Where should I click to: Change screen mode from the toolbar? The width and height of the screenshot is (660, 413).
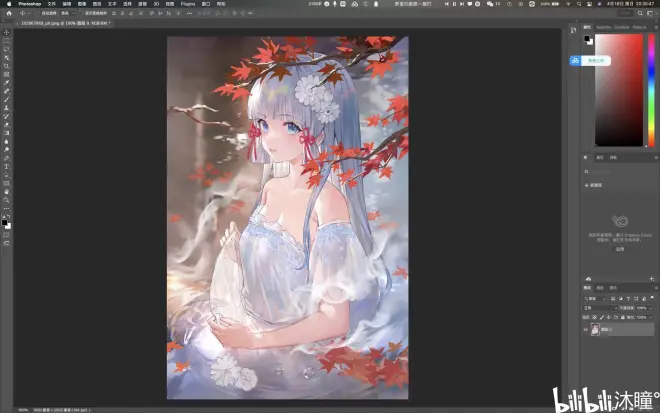pyautogui.click(x=6, y=243)
